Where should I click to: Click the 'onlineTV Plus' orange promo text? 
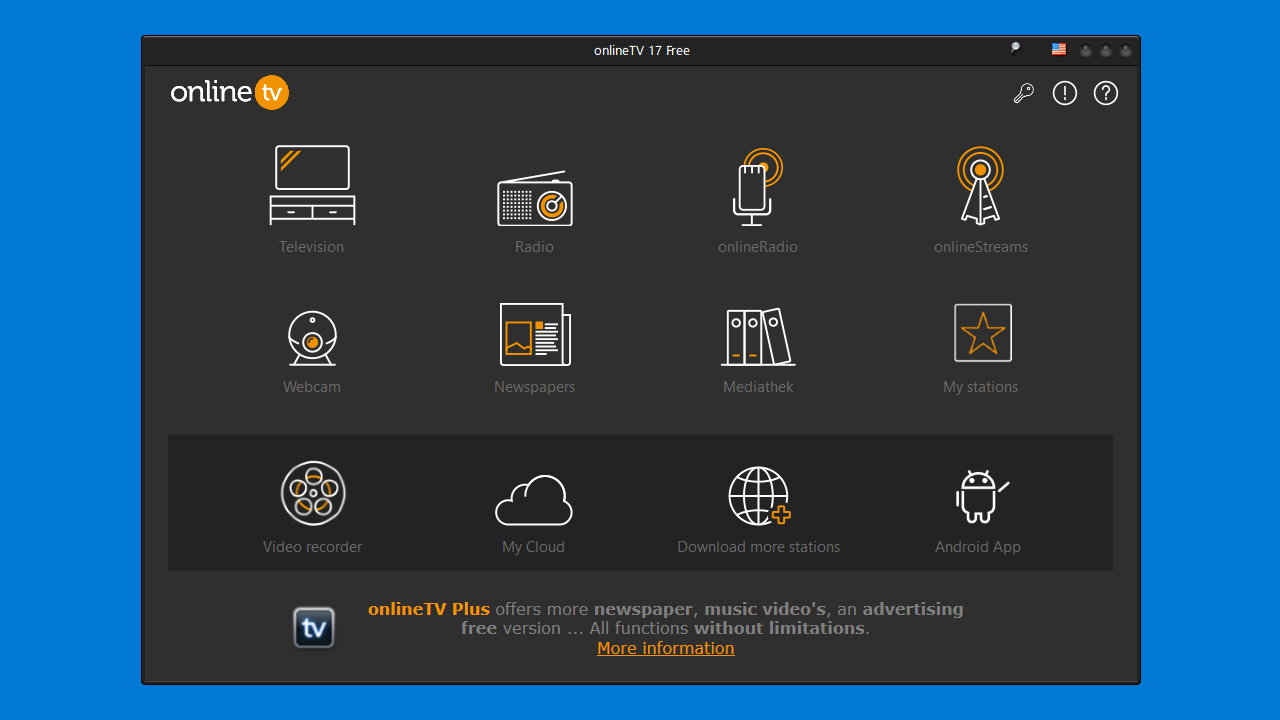point(429,609)
